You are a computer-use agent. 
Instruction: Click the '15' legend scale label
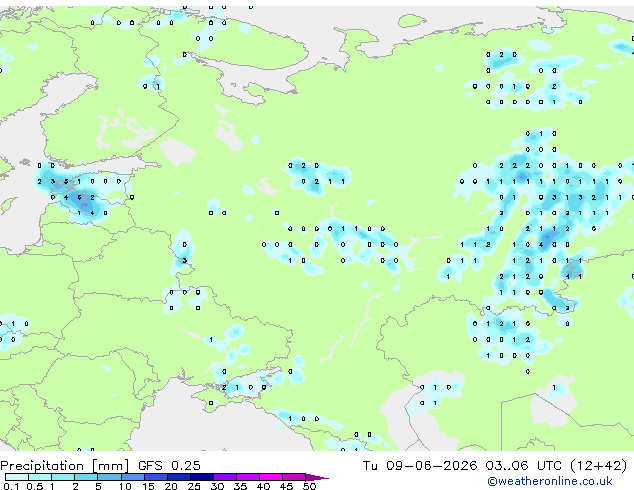coord(148,486)
